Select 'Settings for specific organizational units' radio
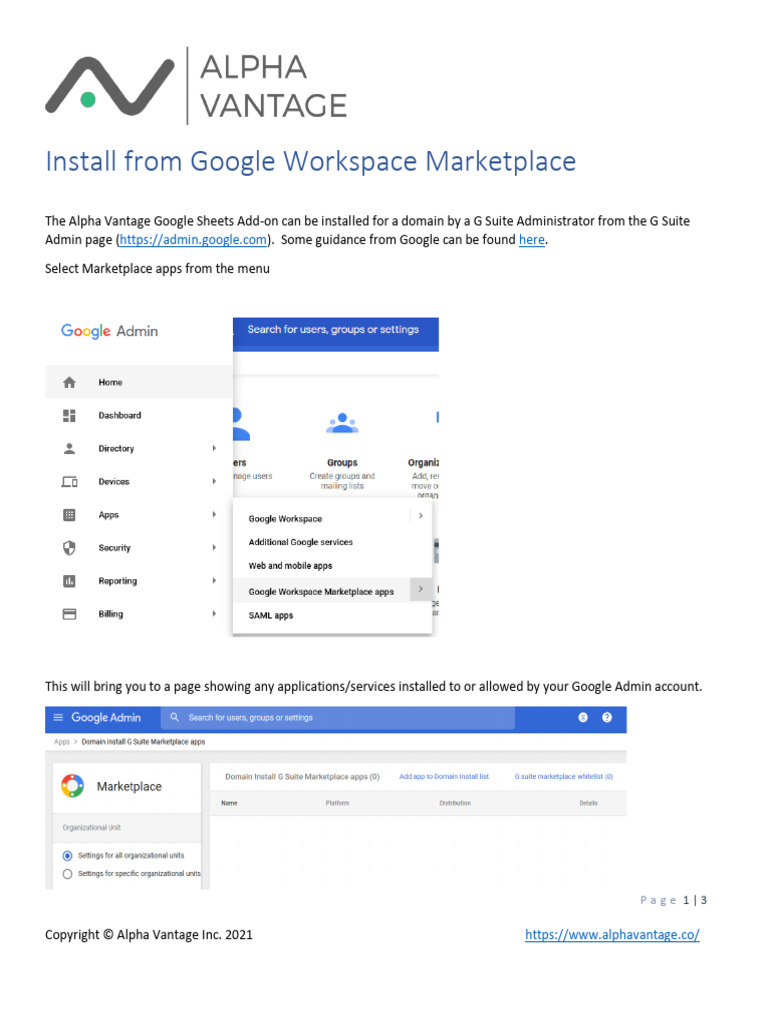The image size is (768, 1024). click(x=67, y=874)
